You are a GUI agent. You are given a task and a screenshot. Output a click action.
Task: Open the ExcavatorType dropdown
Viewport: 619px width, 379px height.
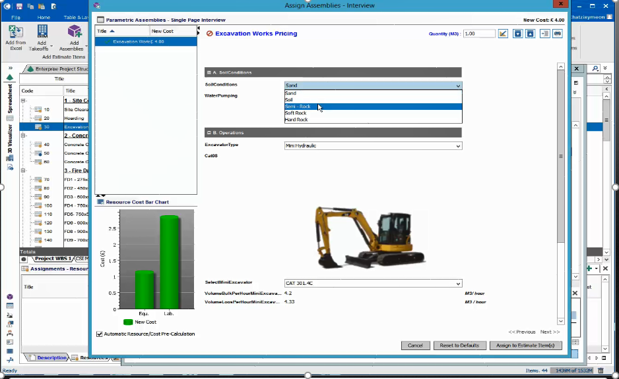point(373,146)
